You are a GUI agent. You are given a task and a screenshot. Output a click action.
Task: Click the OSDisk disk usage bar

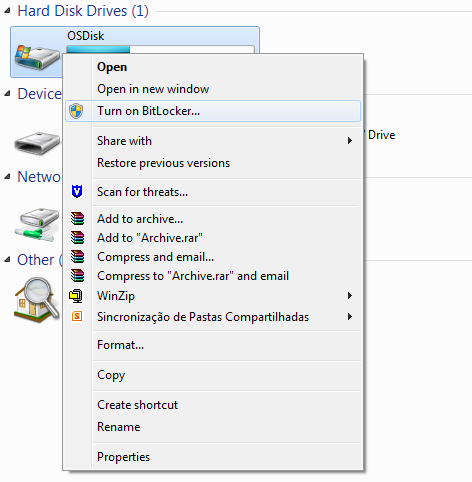[x=160, y=49]
